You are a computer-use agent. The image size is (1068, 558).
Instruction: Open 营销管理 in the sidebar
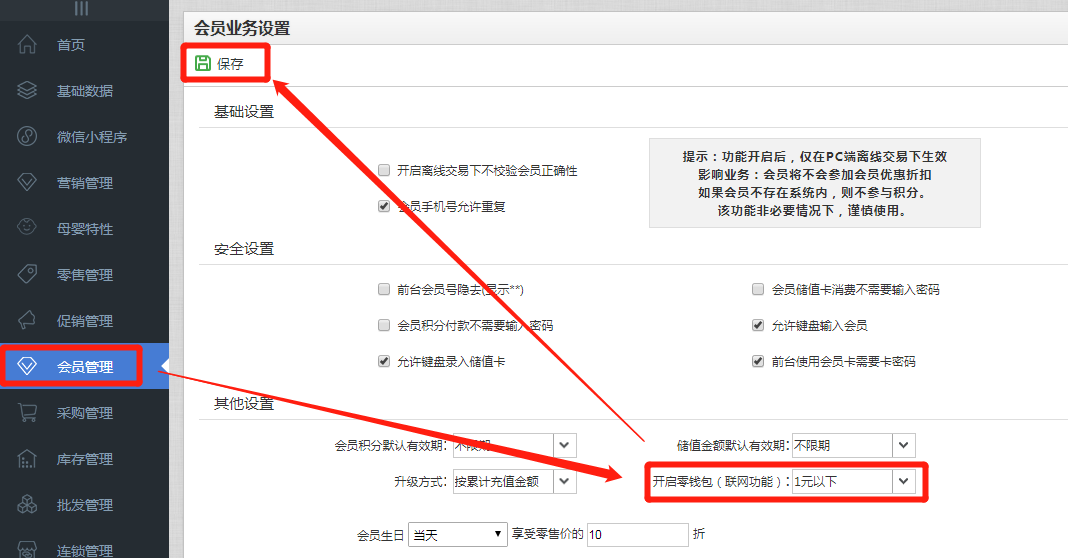click(84, 183)
